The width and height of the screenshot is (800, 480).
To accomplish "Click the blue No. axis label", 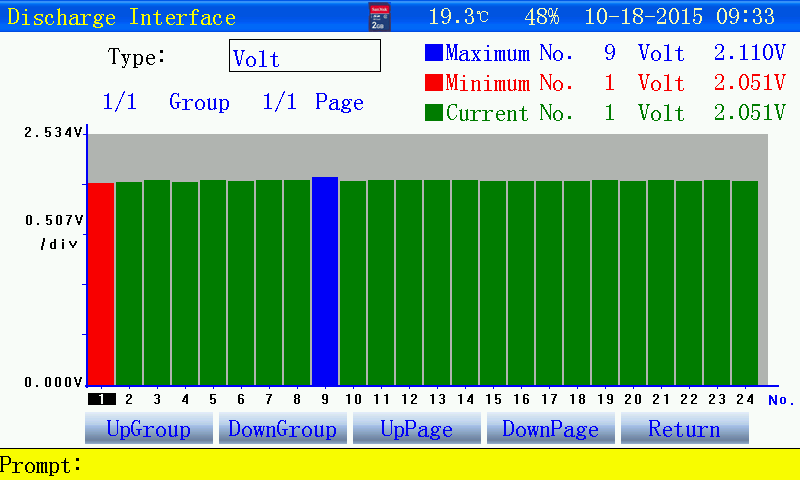I will [x=781, y=400].
